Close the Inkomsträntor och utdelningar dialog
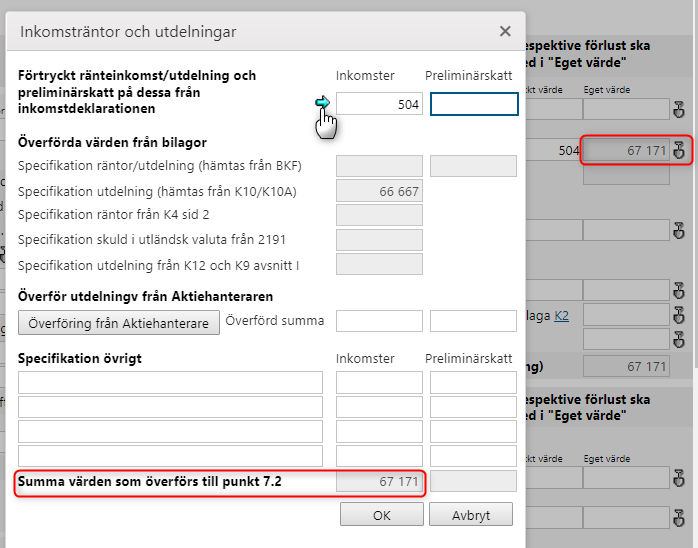This screenshot has height=548, width=698. [505, 31]
